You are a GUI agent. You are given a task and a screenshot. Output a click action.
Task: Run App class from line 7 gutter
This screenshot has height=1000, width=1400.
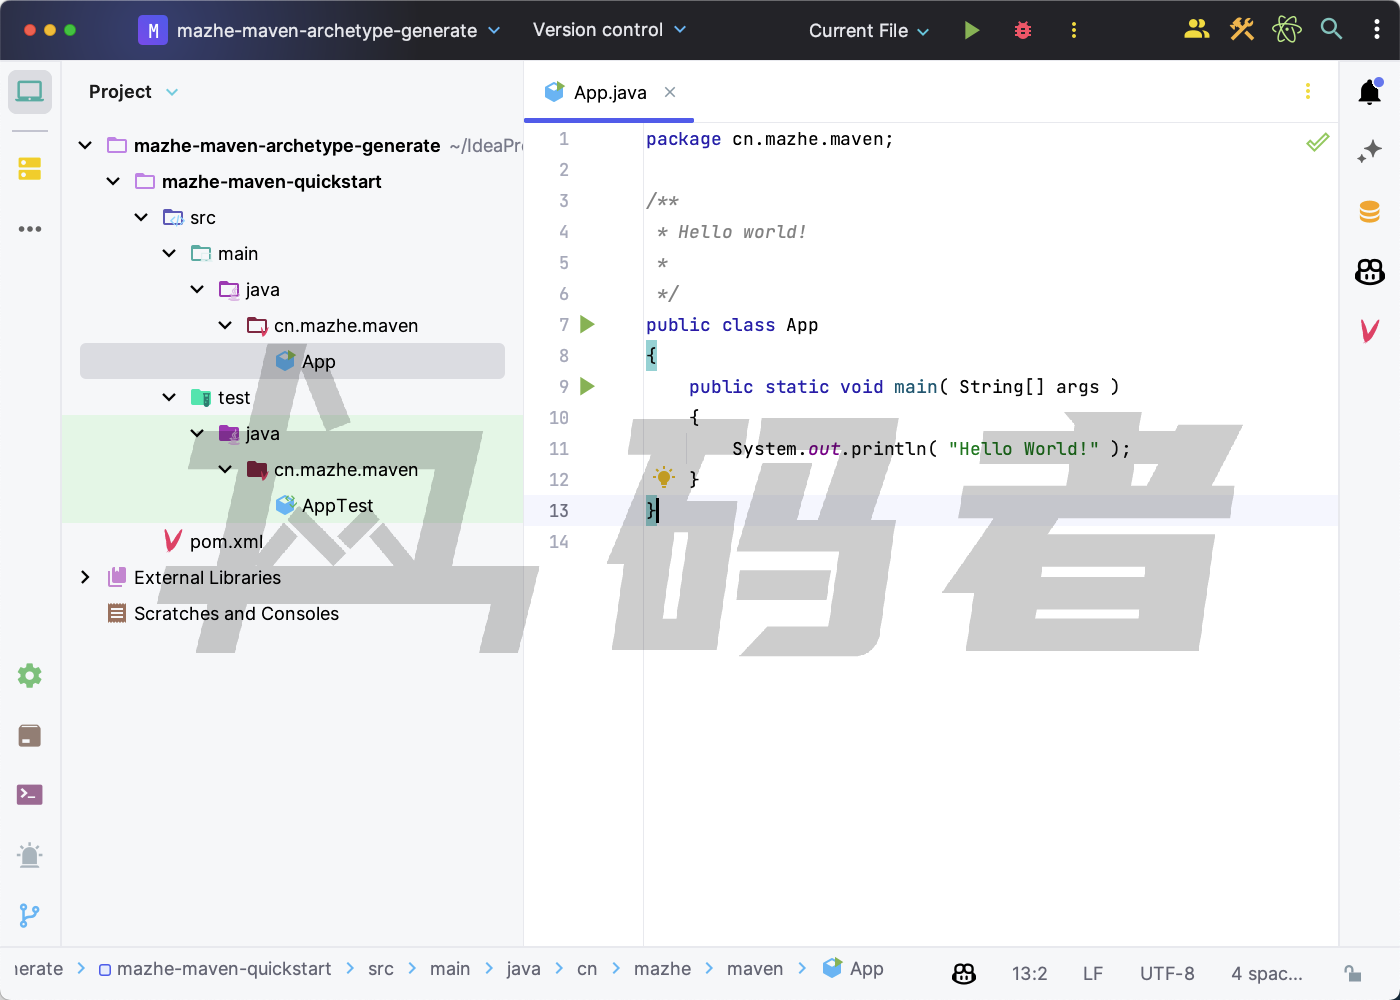coord(587,324)
